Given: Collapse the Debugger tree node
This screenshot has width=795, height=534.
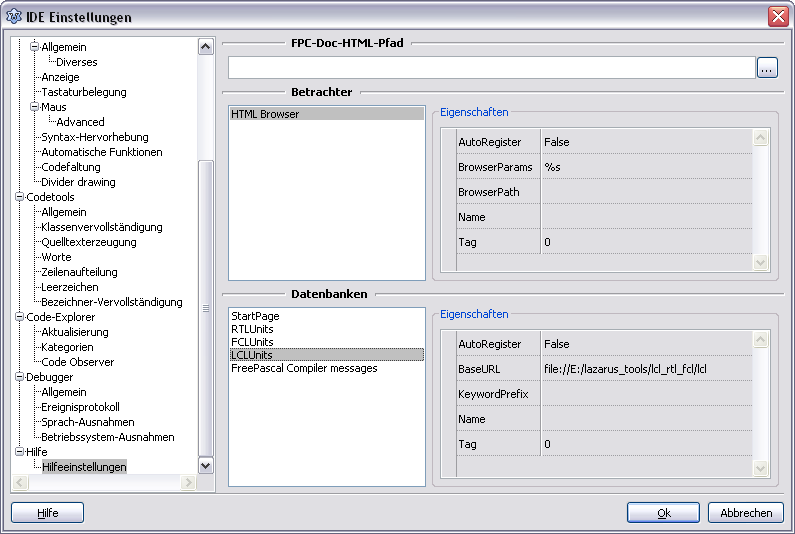Looking at the screenshot, I should [19, 377].
